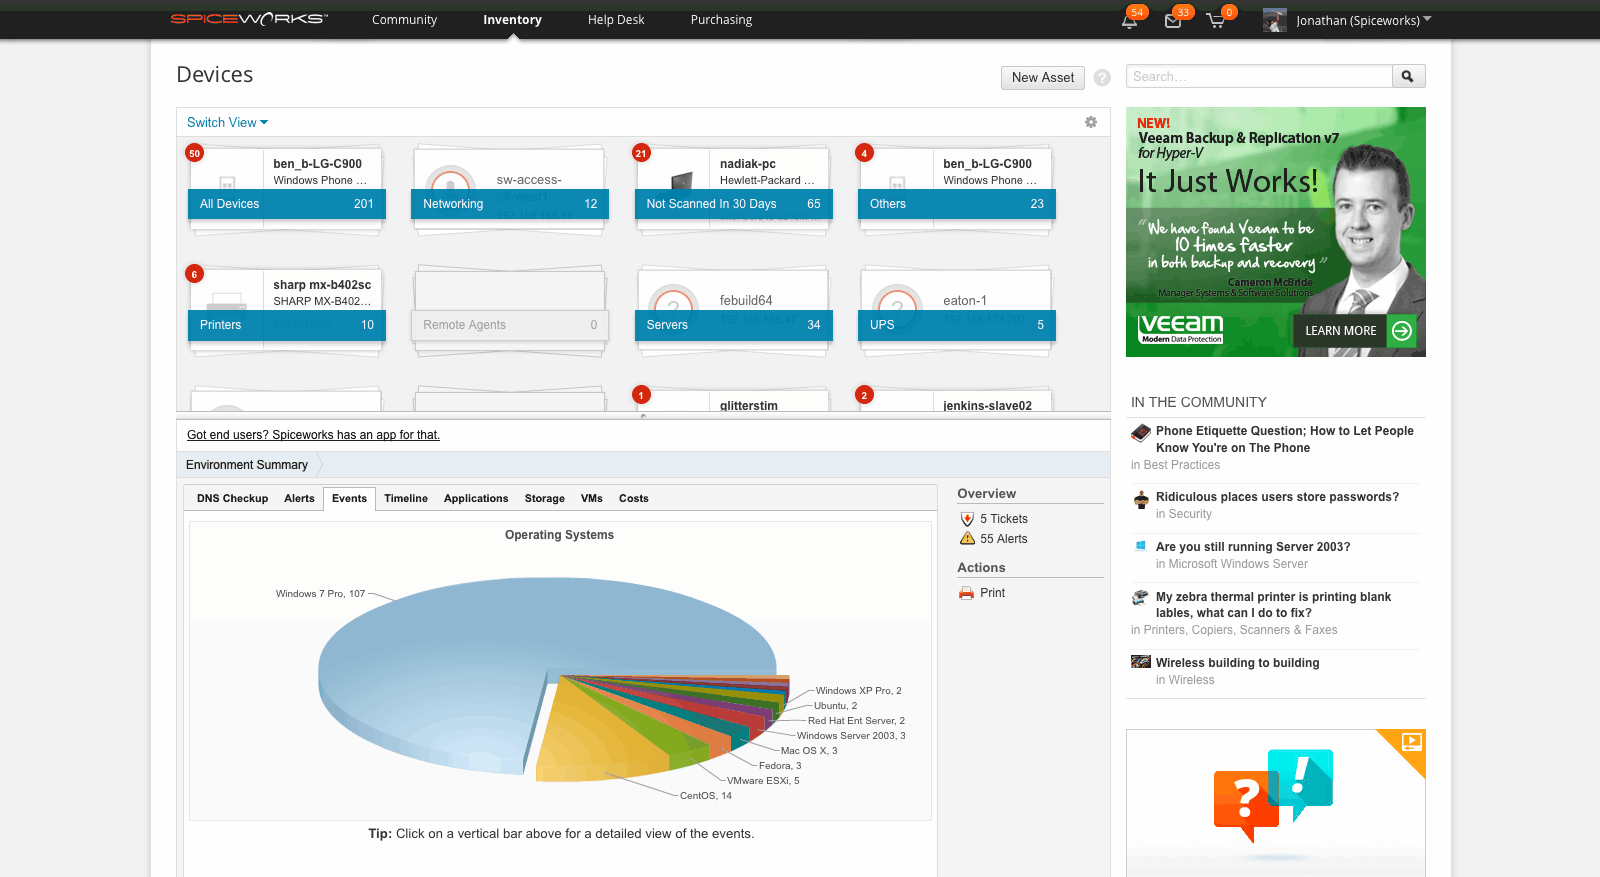Click the red 50 alert badge
This screenshot has width=1600, height=877.
point(195,153)
